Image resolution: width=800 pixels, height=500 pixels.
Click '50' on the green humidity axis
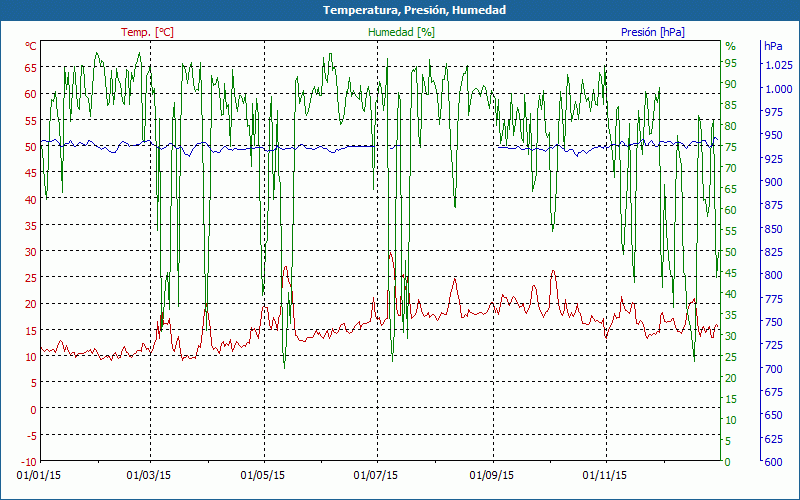731,252
